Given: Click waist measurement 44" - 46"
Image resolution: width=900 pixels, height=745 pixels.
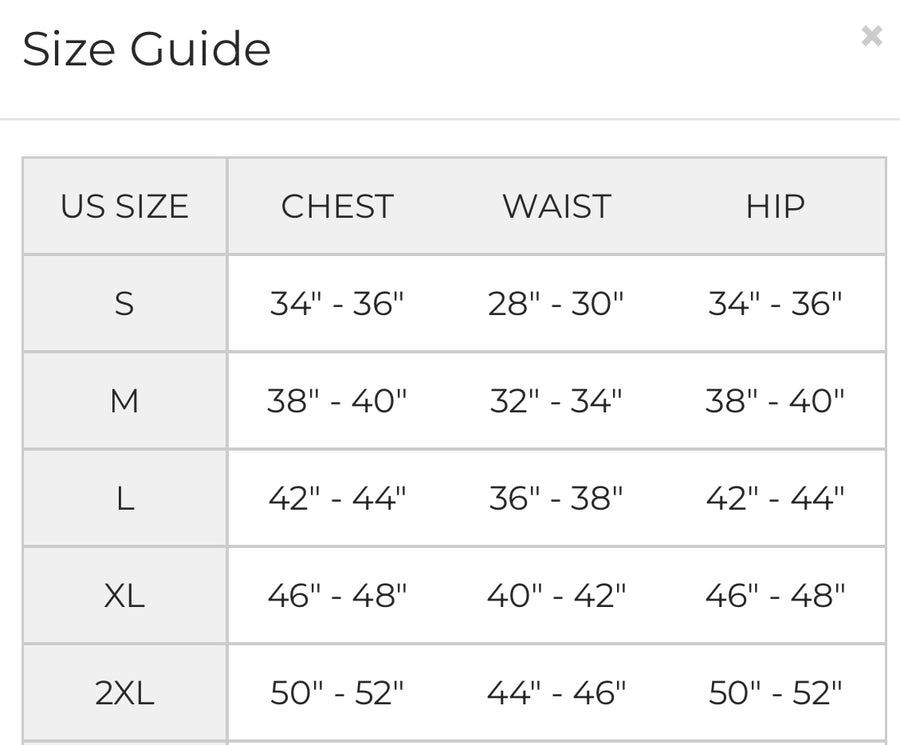Looking at the screenshot, I should [x=556, y=693].
